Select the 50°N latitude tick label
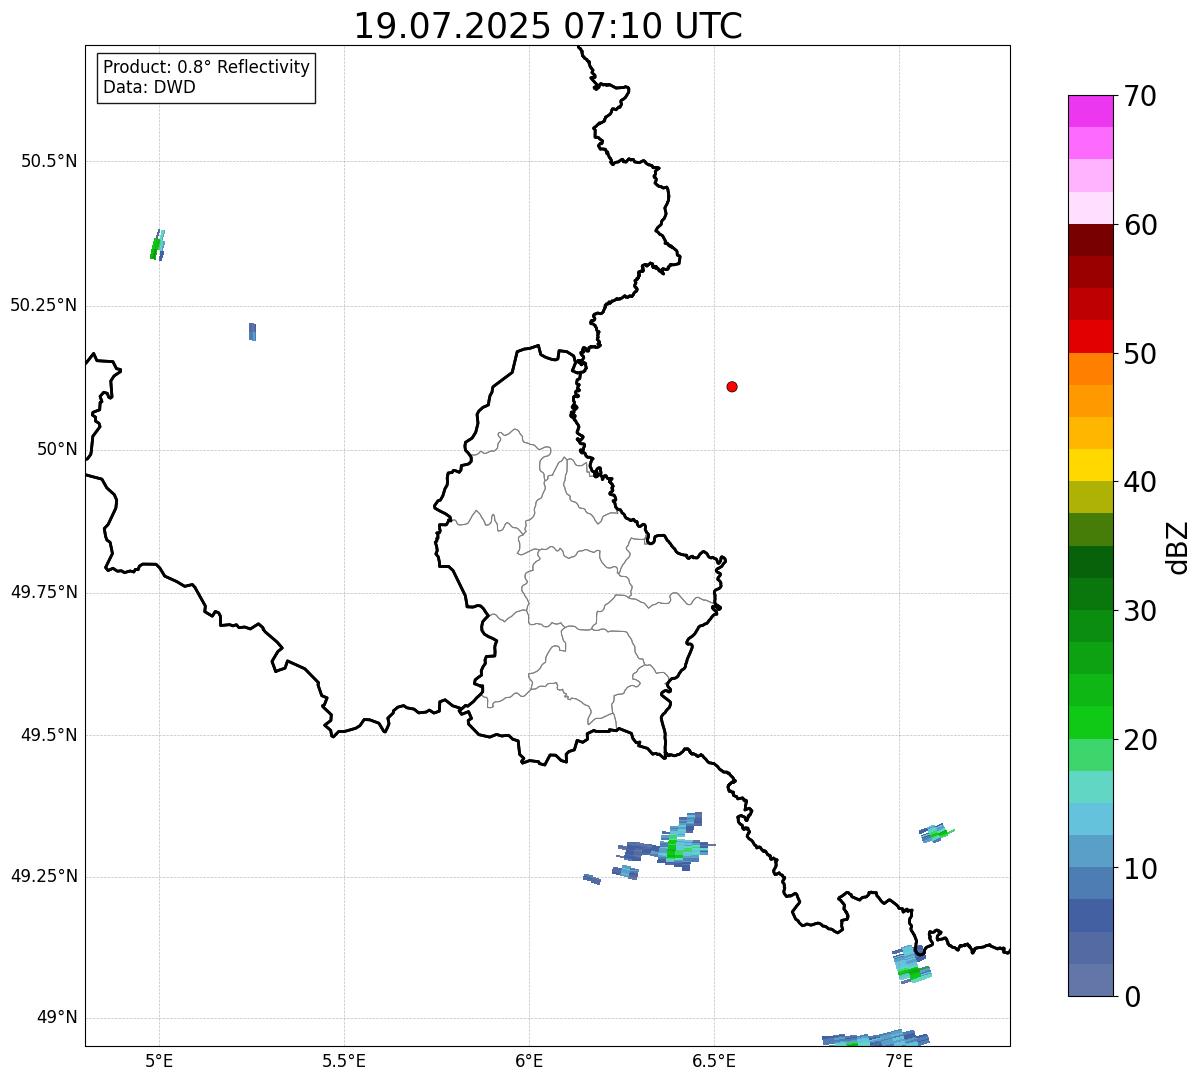The width and height of the screenshot is (1202, 1081). click(x=57, y=449)
